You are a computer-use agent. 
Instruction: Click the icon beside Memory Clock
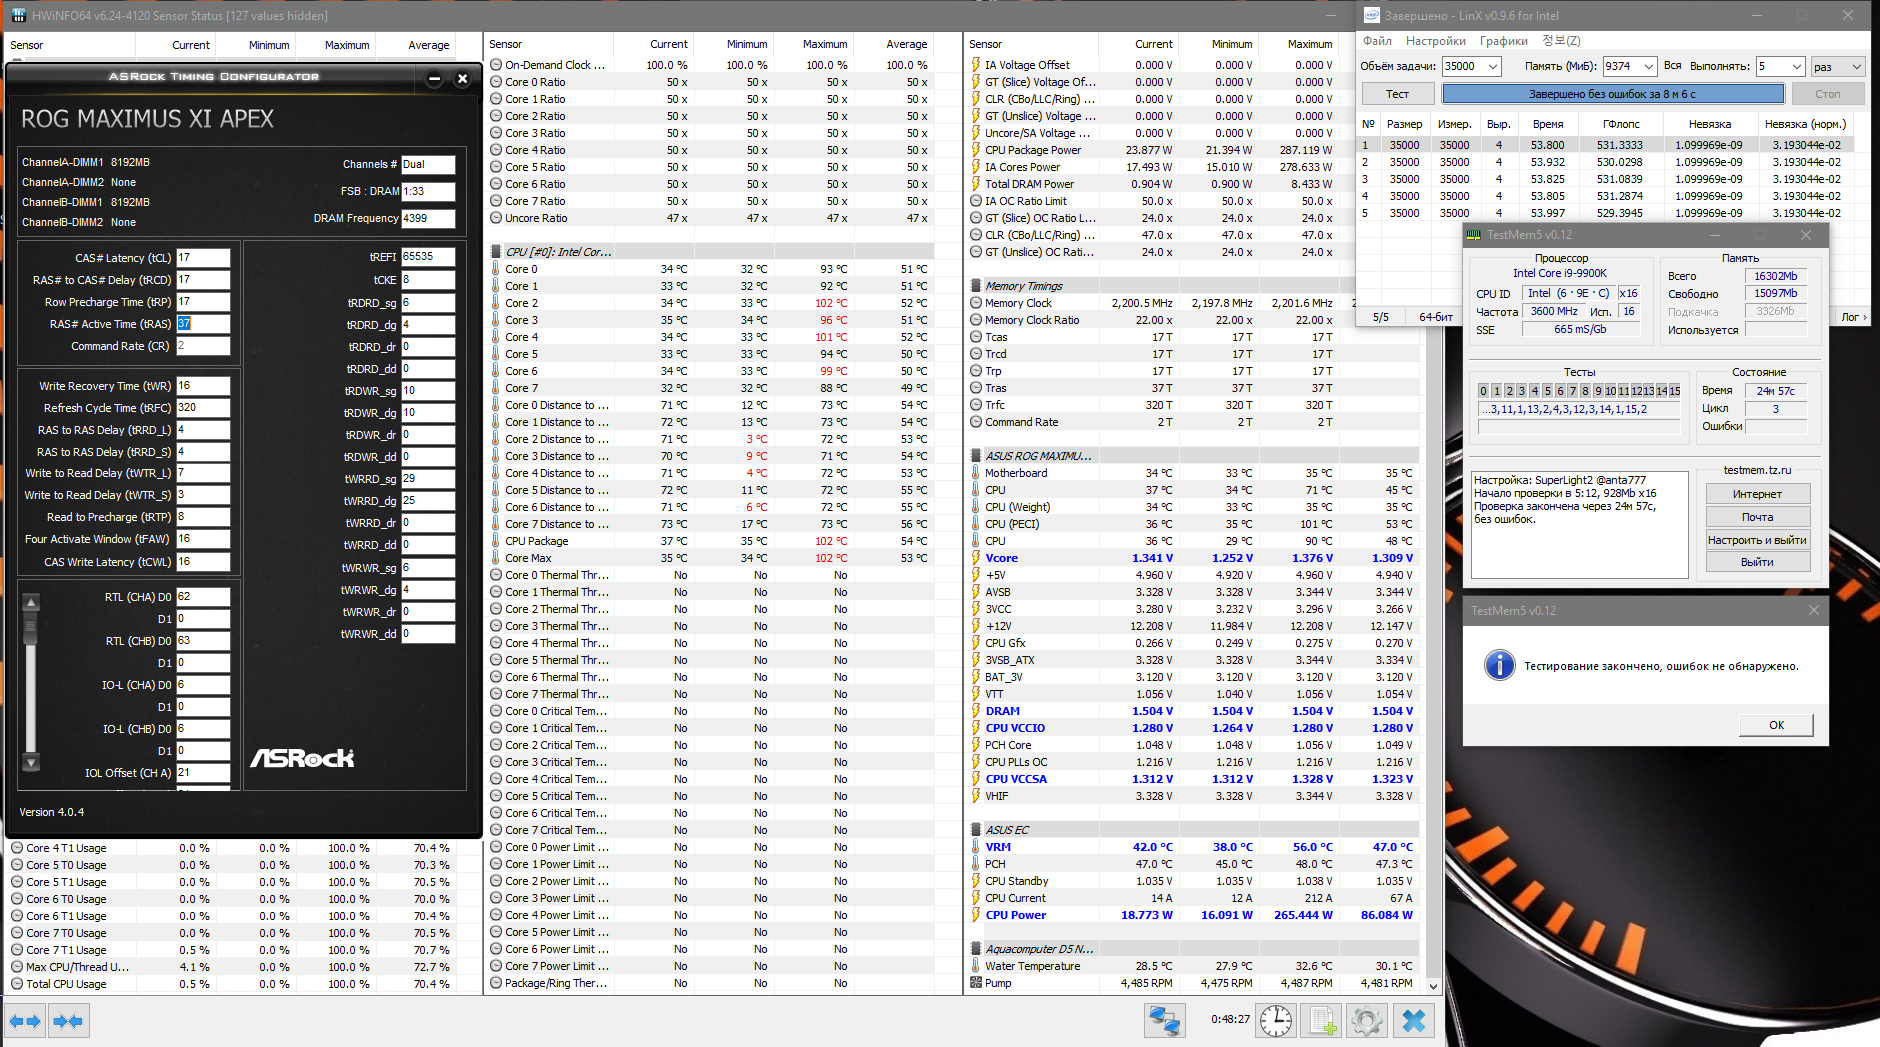click(976, 303)
